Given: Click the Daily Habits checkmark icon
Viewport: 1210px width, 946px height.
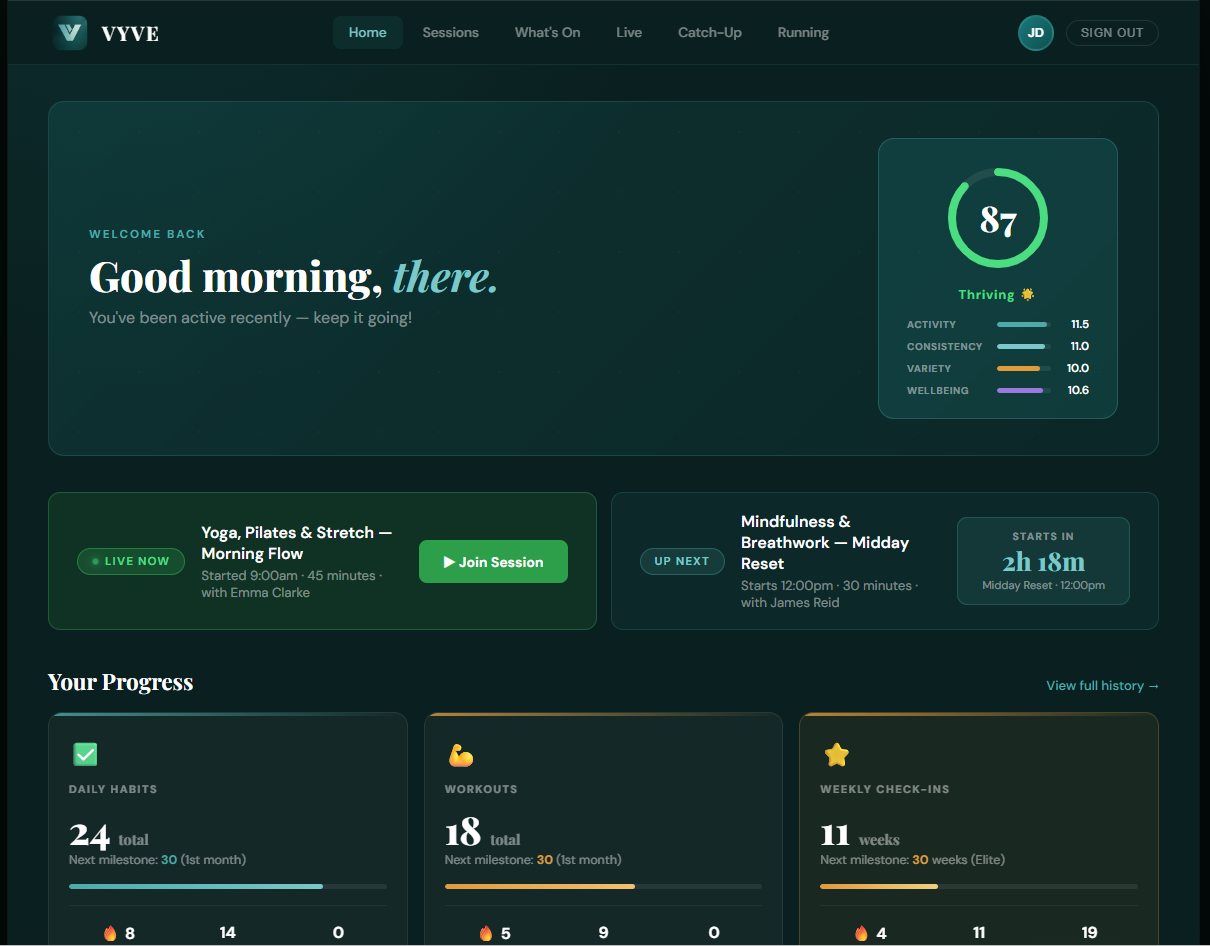Looking at the screenshot, I should (85, 755).
